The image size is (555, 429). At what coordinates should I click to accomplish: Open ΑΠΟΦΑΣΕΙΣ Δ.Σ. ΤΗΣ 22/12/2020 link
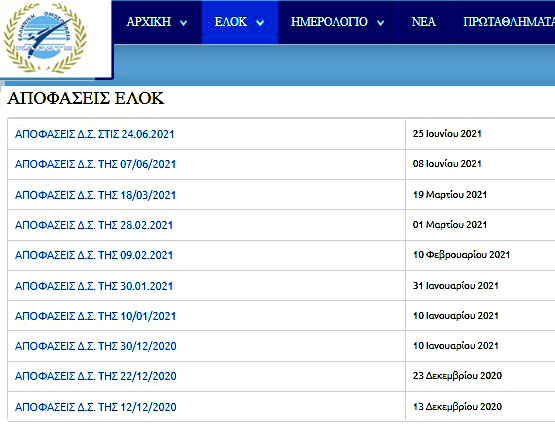tap(96, 376)
